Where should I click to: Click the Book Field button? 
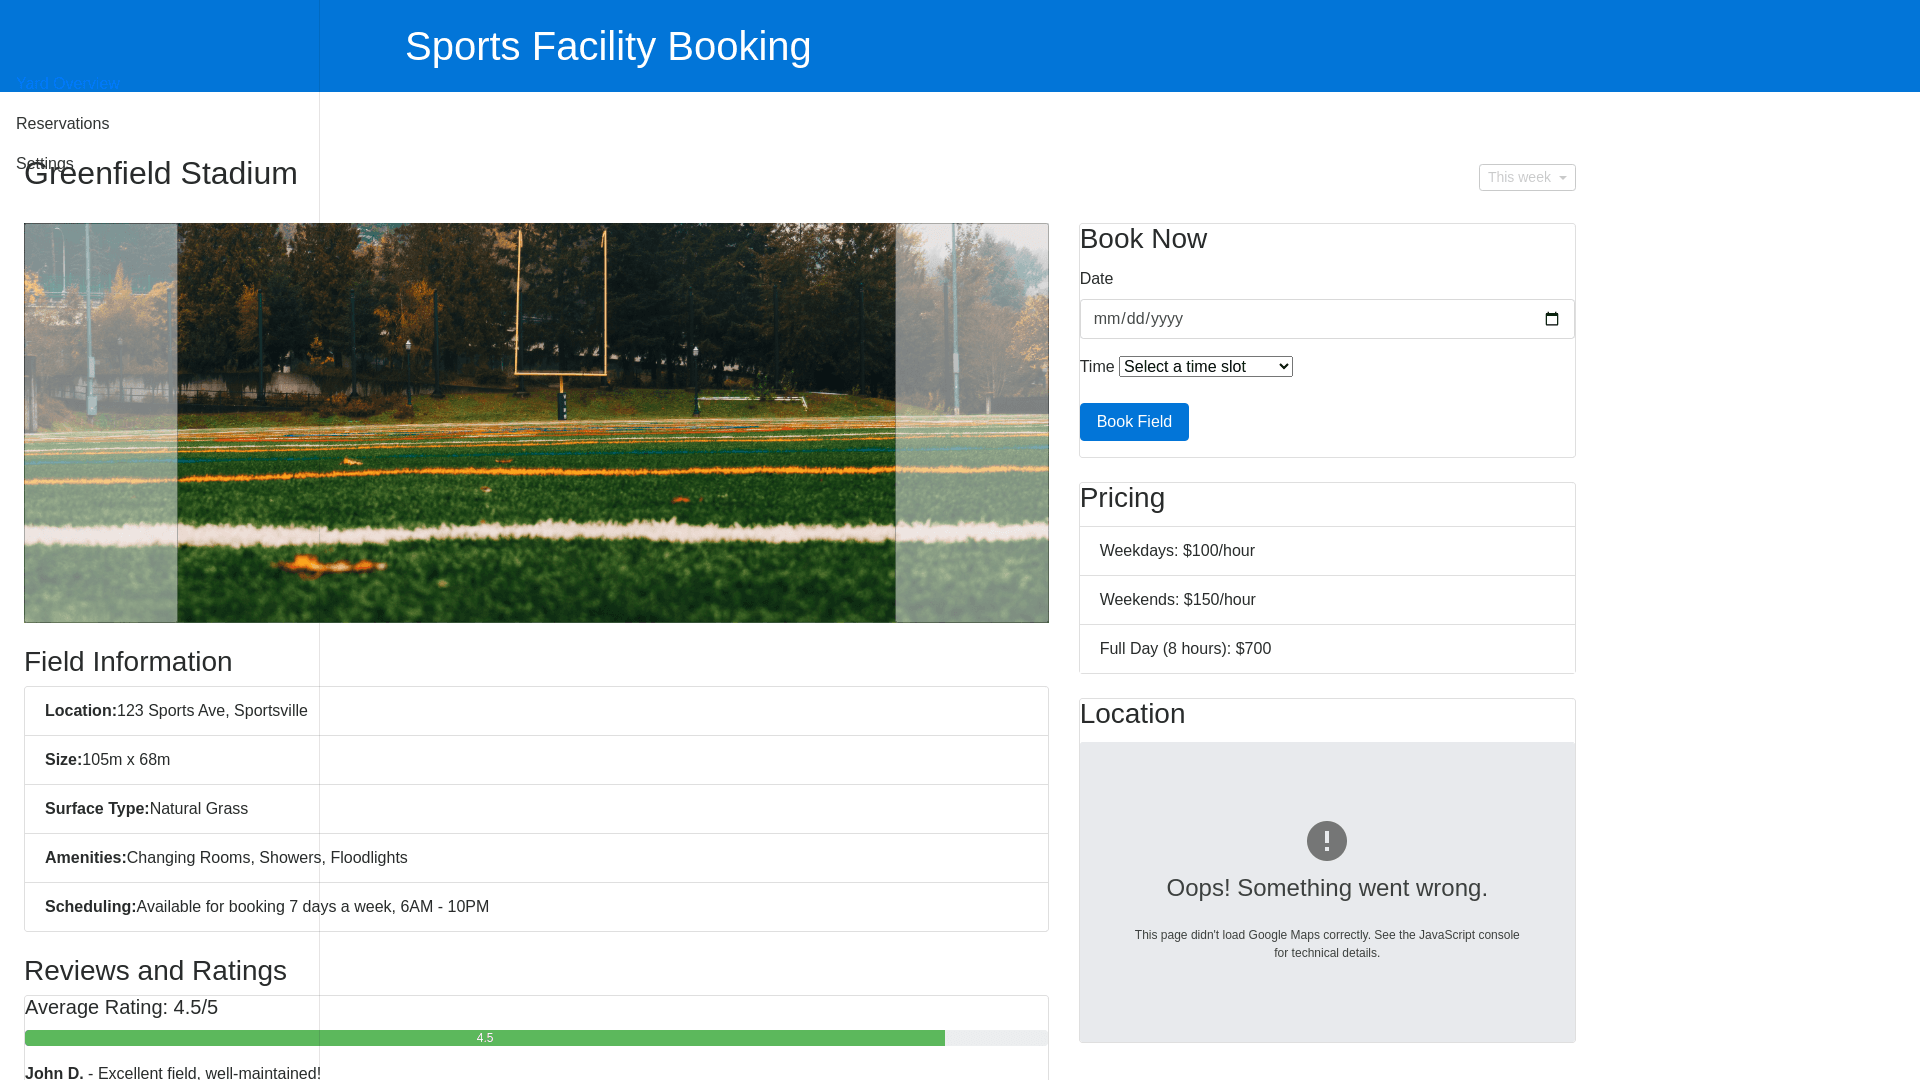[1133, 422]
